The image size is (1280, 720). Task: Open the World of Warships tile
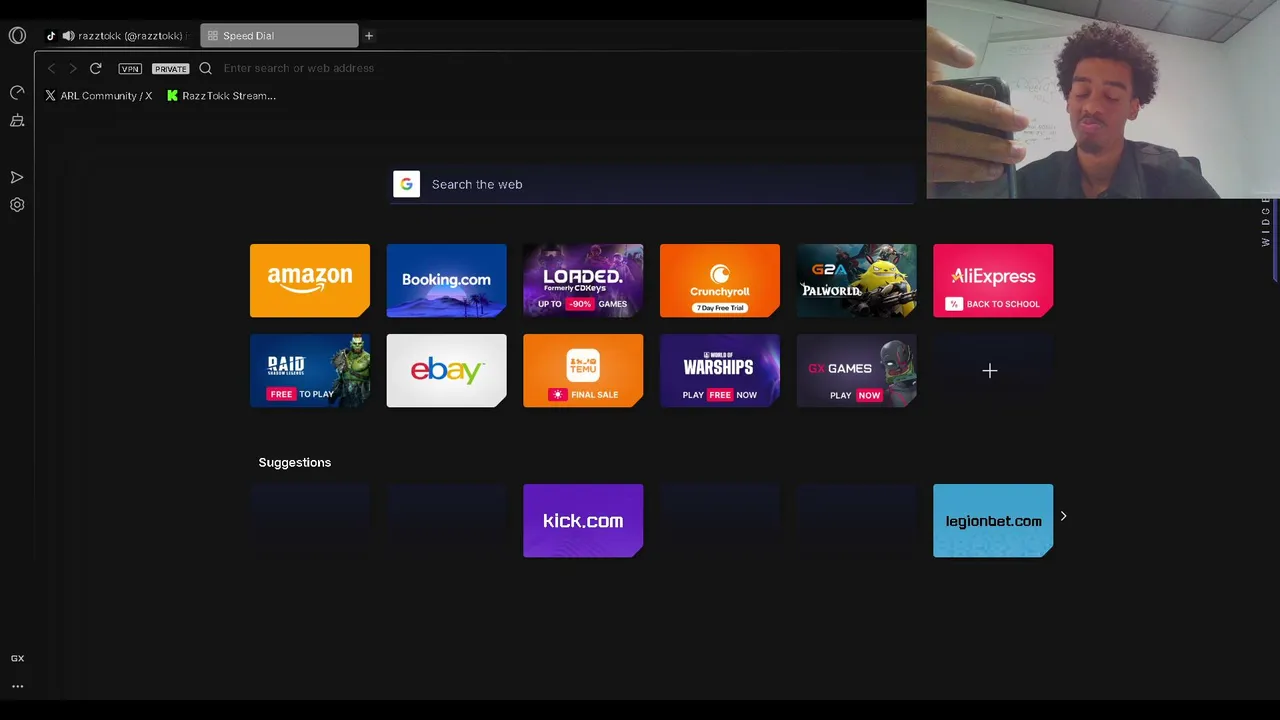(720, 371)
